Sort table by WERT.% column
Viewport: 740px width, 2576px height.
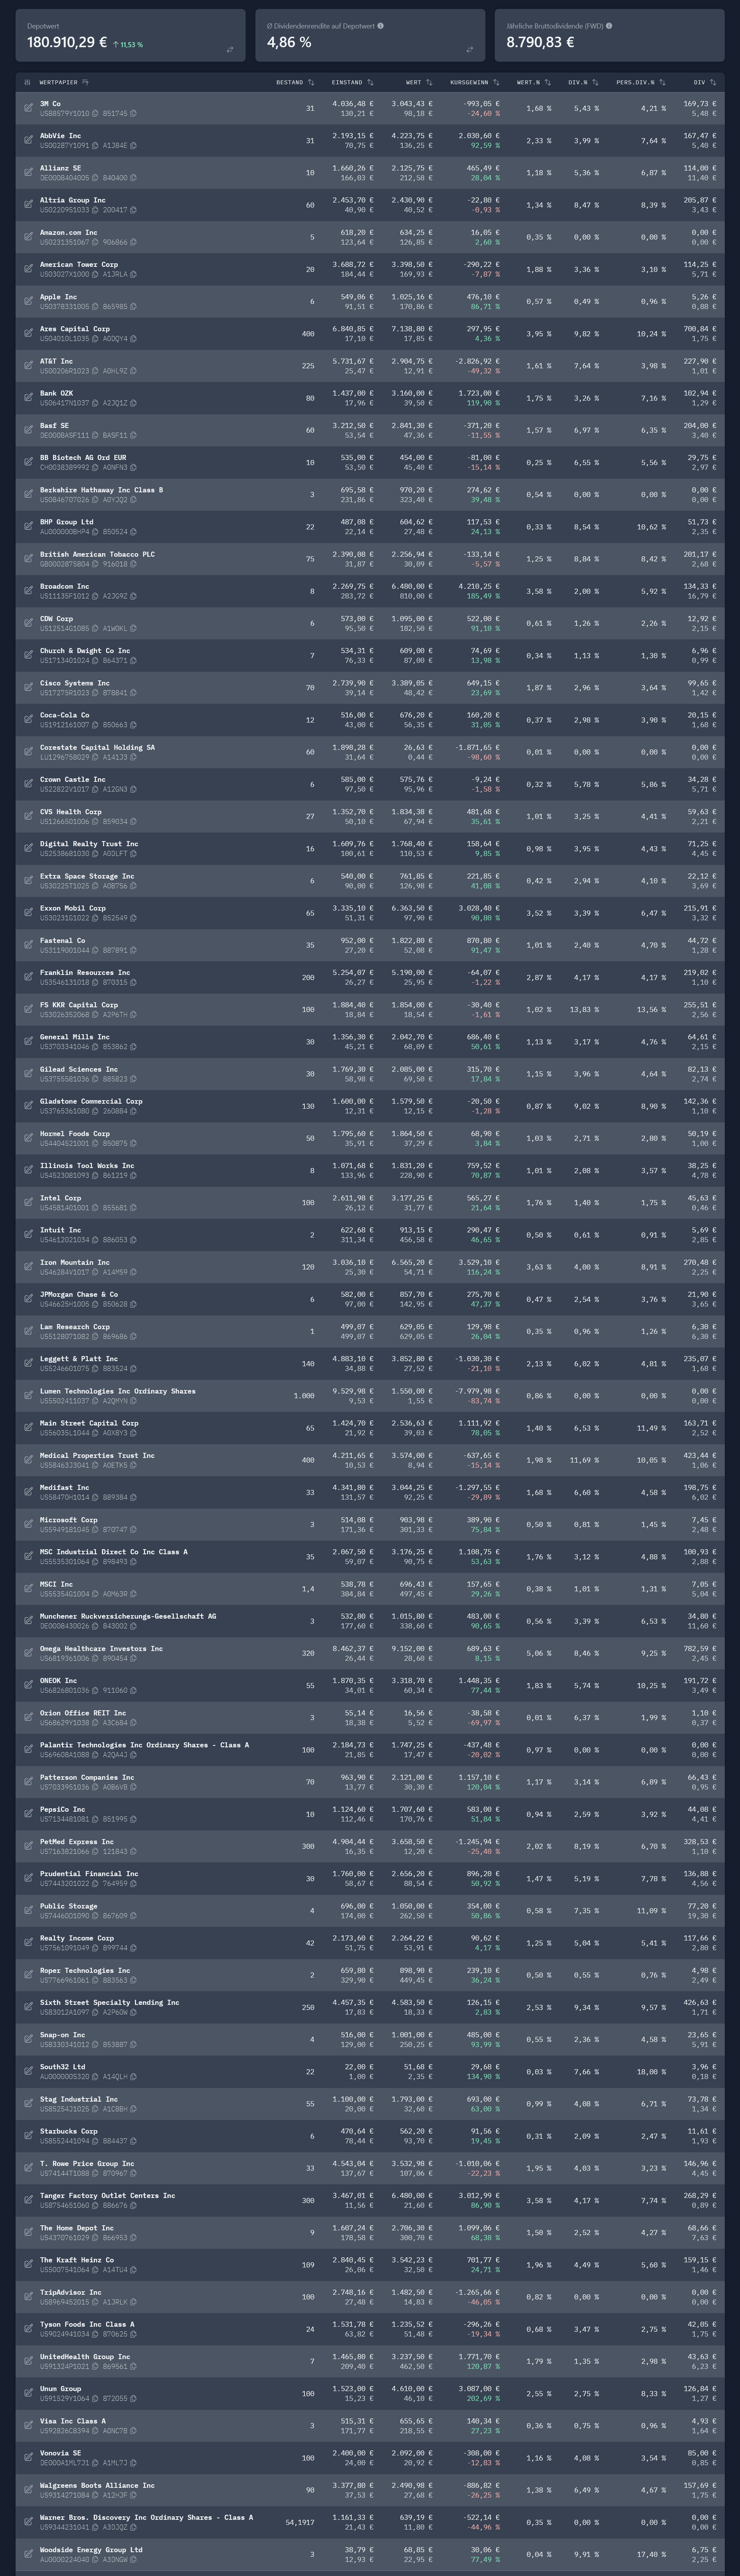[x=548, y=82]
